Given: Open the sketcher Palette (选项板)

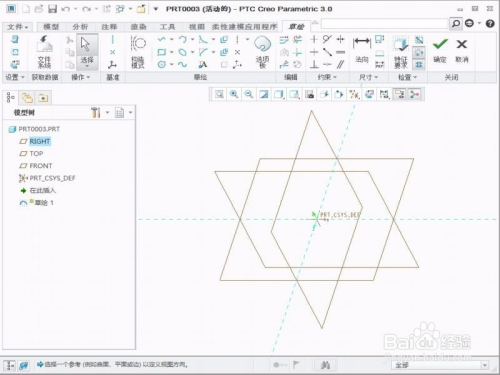Looking at the screenshot, I should pyautogui.click(x=262, y=52).
